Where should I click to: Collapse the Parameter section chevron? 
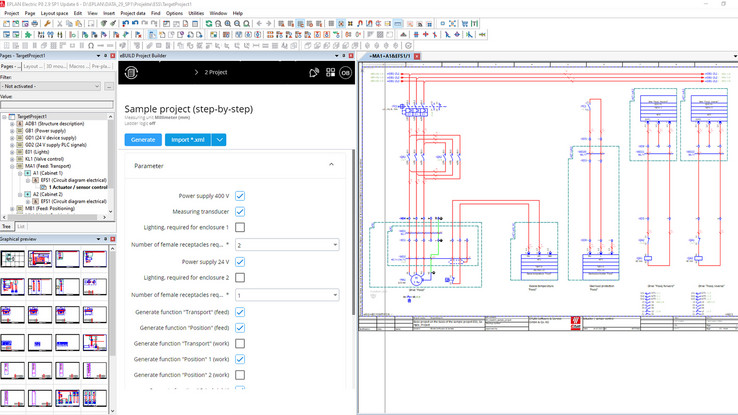pos(331,165)
